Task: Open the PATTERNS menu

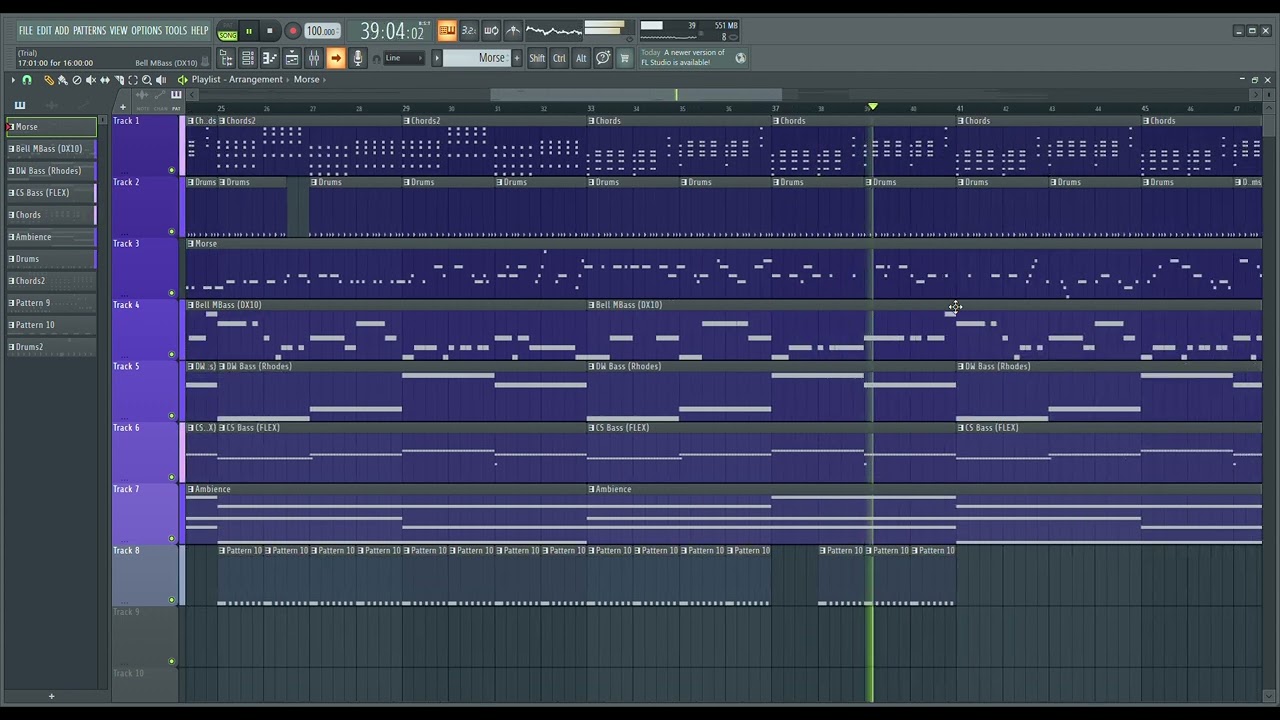Action: click(x=89, y=31)
